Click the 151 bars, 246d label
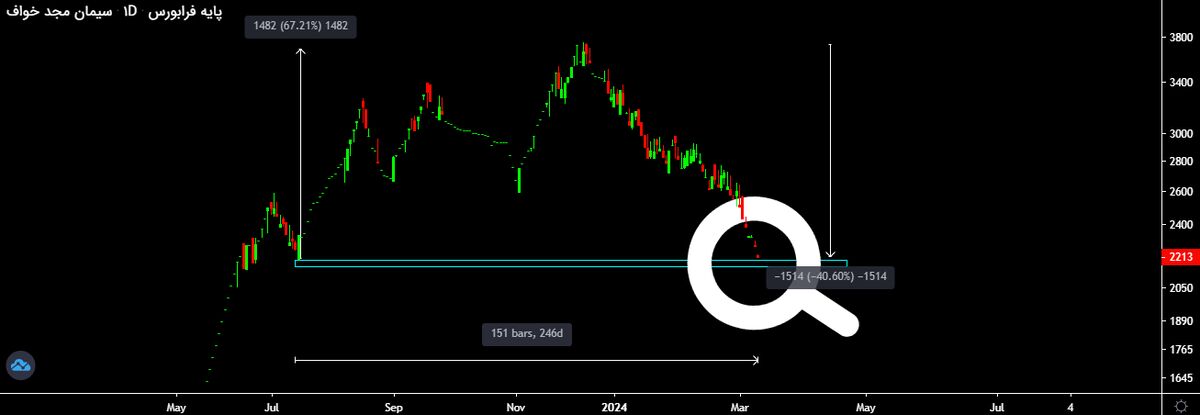The height and width of the screenshot is (415, 1200). [x=526, y=334]
